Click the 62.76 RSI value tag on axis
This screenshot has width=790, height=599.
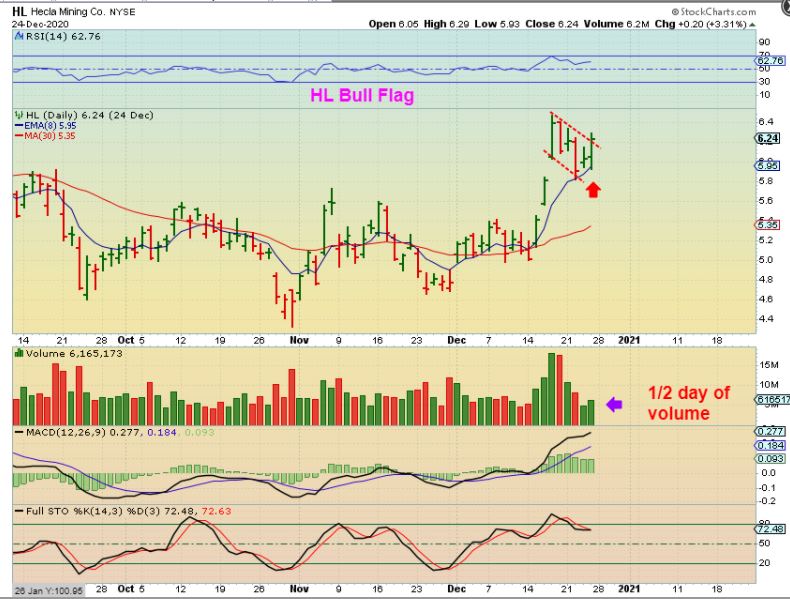(x=771, y=60)
